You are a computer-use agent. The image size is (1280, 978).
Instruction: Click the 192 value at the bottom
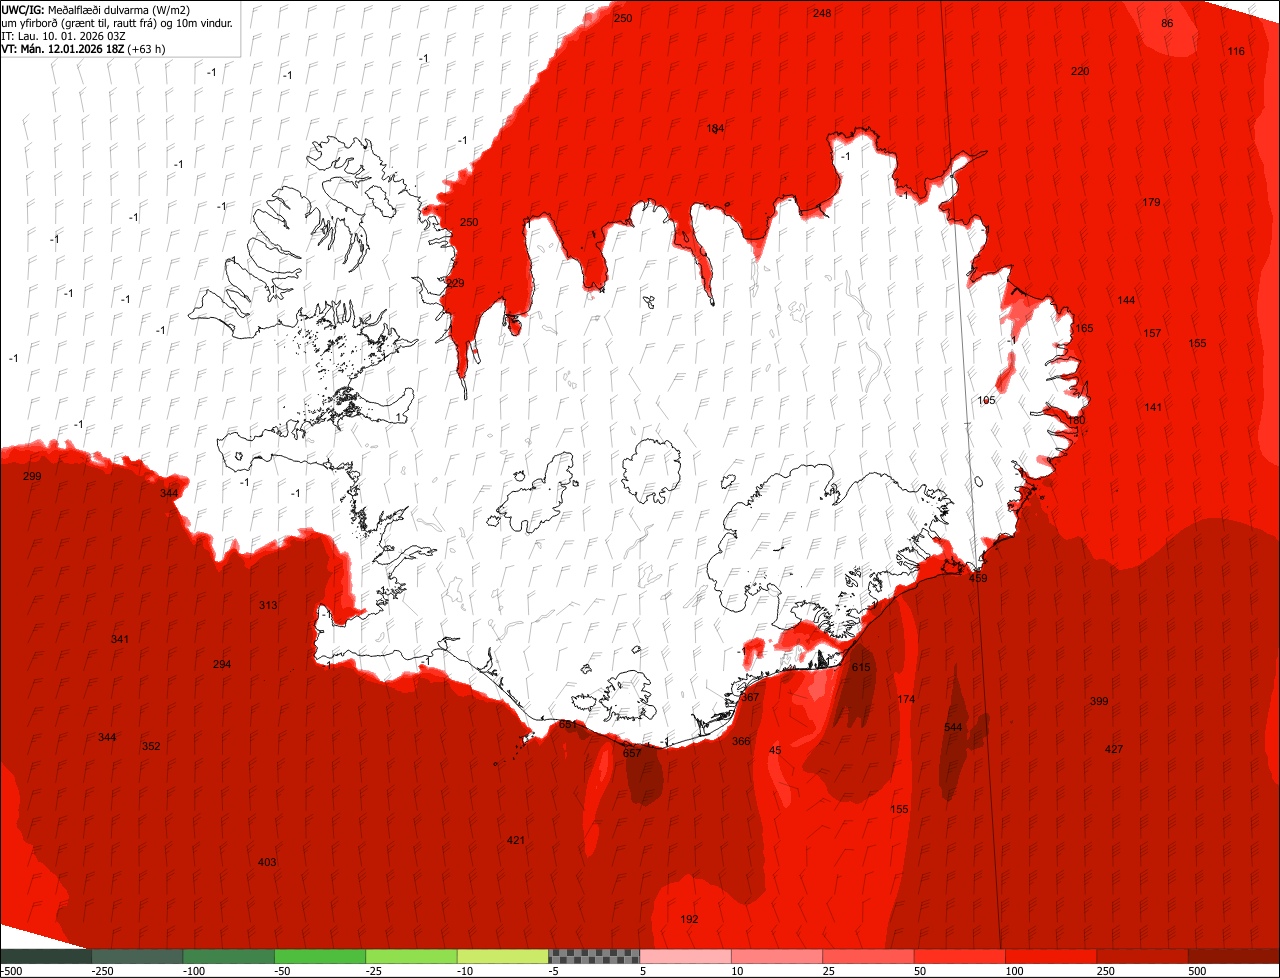pyautogui.click(x=689, y=919)
